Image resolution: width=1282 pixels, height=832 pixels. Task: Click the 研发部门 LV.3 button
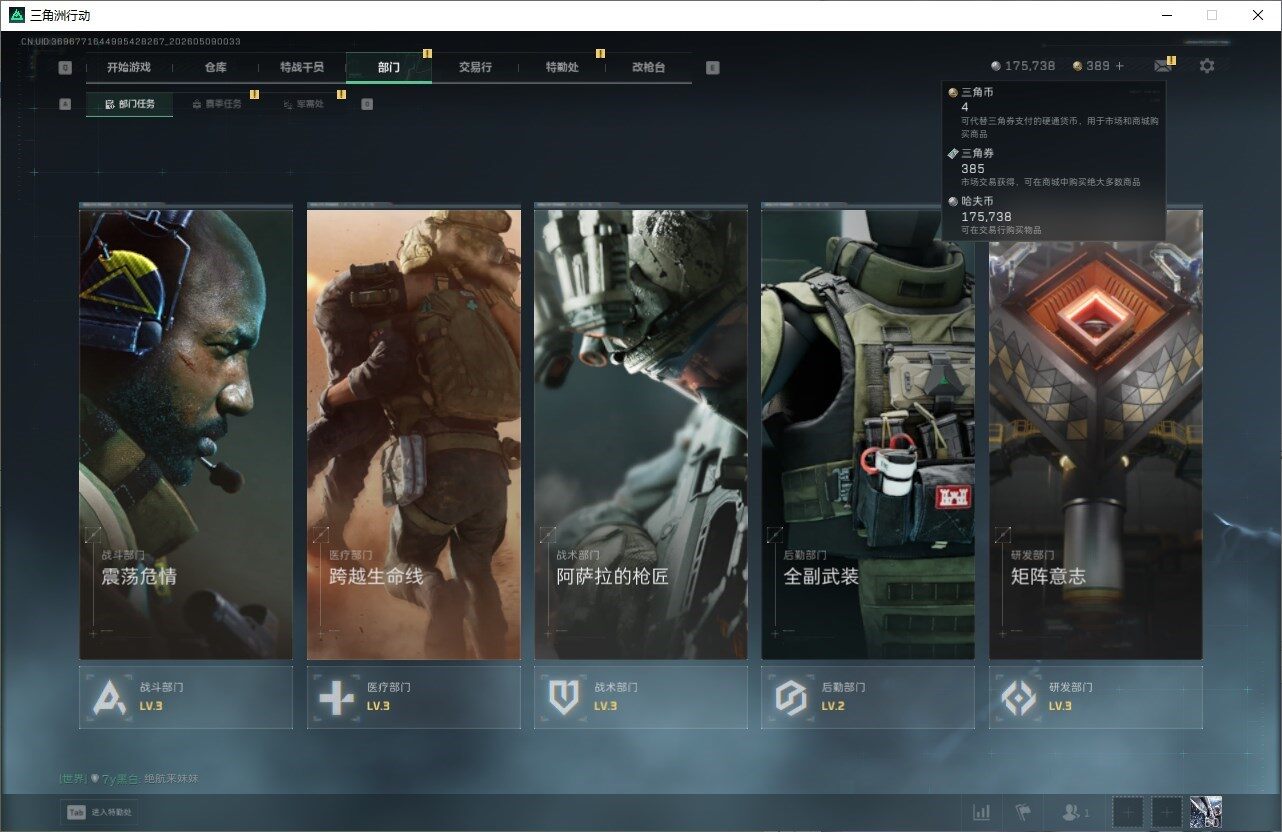(x=1096, y=697)
